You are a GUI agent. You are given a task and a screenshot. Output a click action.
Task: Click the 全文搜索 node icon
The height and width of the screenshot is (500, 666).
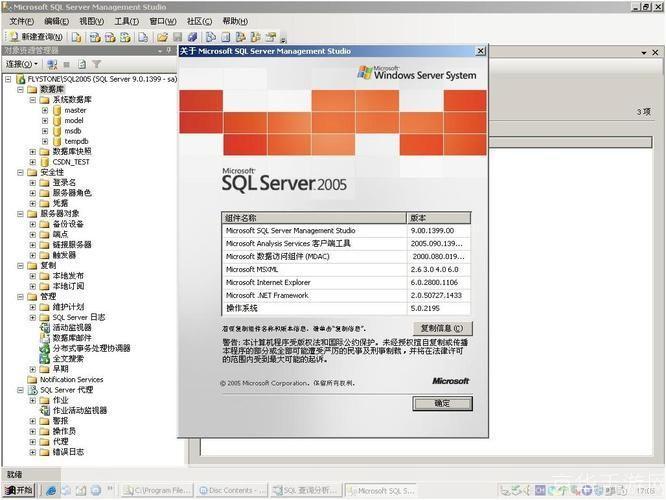click(45, 358)
